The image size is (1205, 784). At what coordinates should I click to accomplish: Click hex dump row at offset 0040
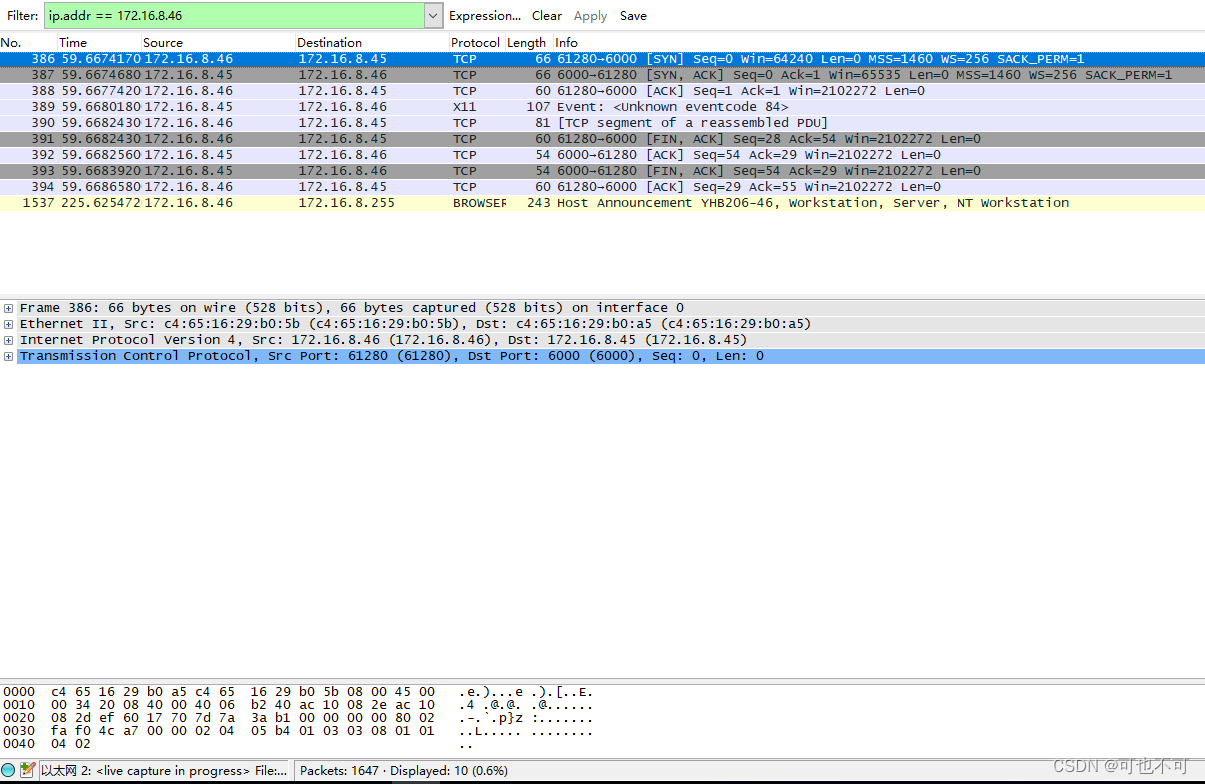(x=240, y=744)
